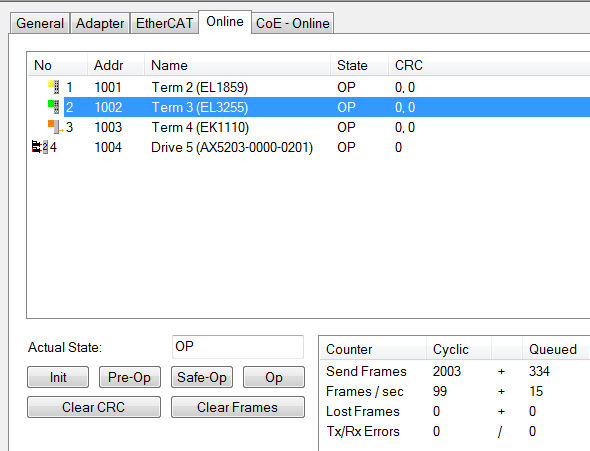The width and height of the screenshot is (590, 451).
Task: Click address 1001 in the Addr column
Action: pos(108,87)
